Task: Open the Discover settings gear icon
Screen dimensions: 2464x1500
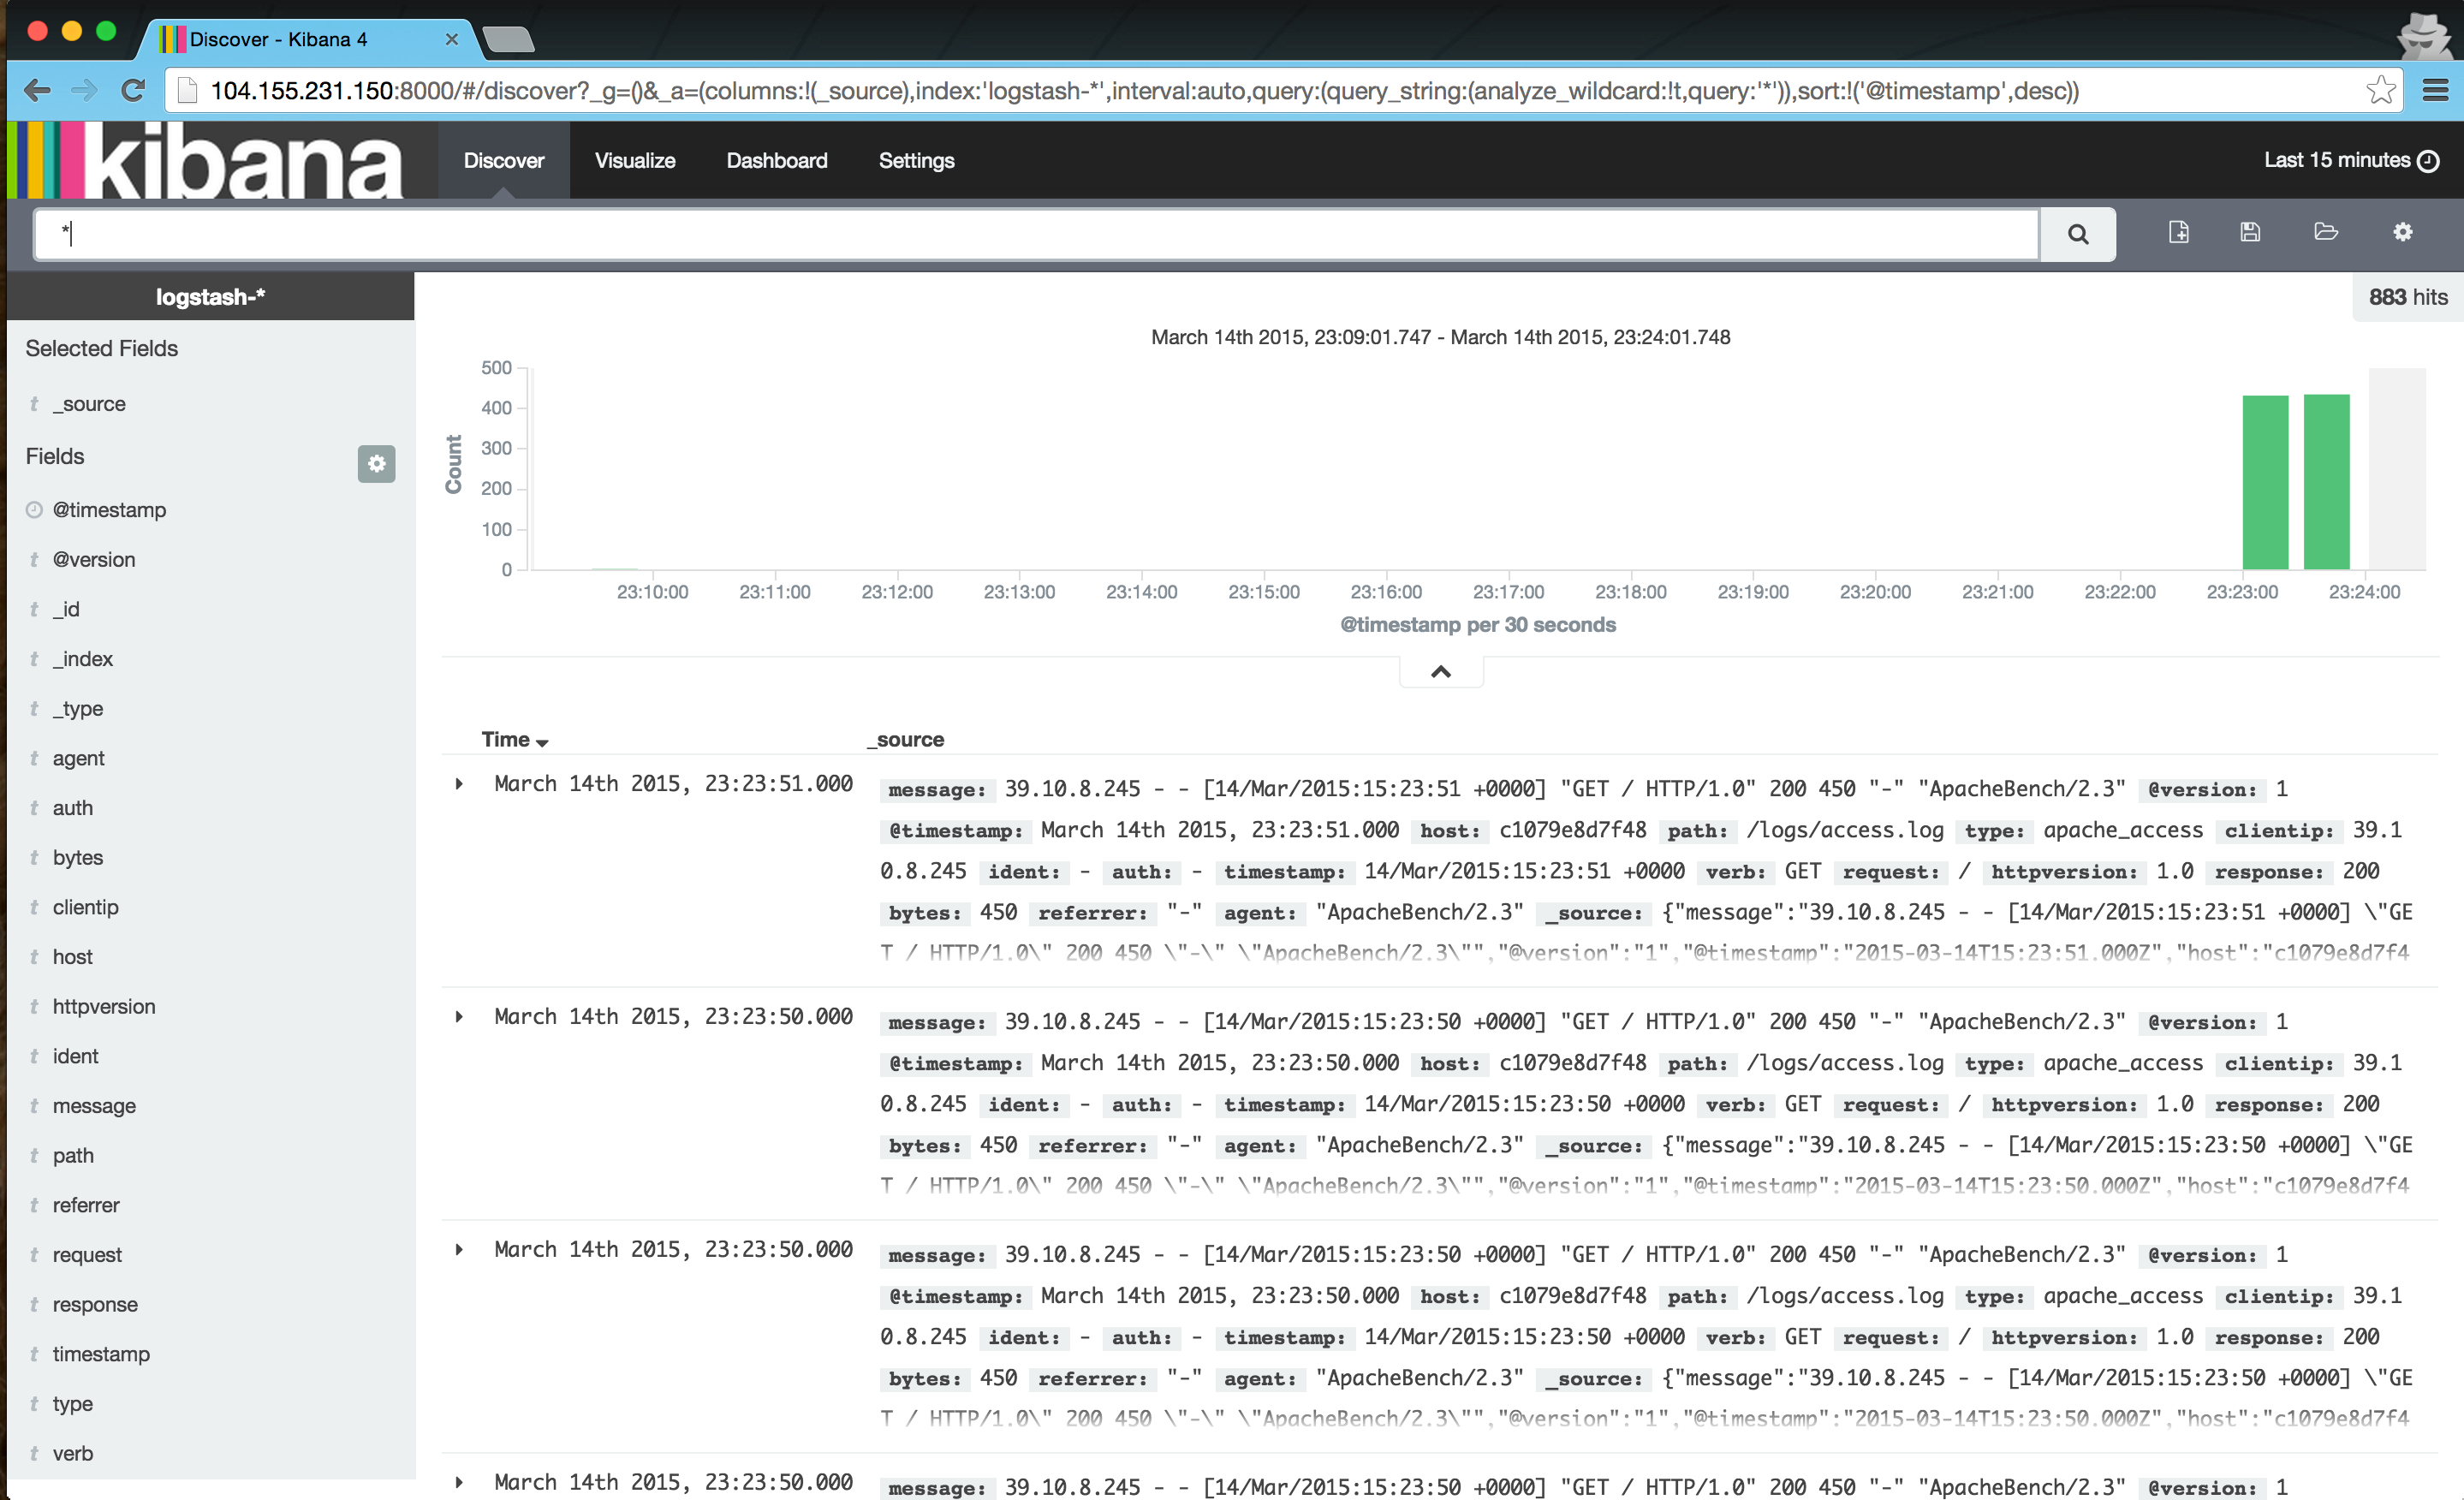Action: [2402, 232]
